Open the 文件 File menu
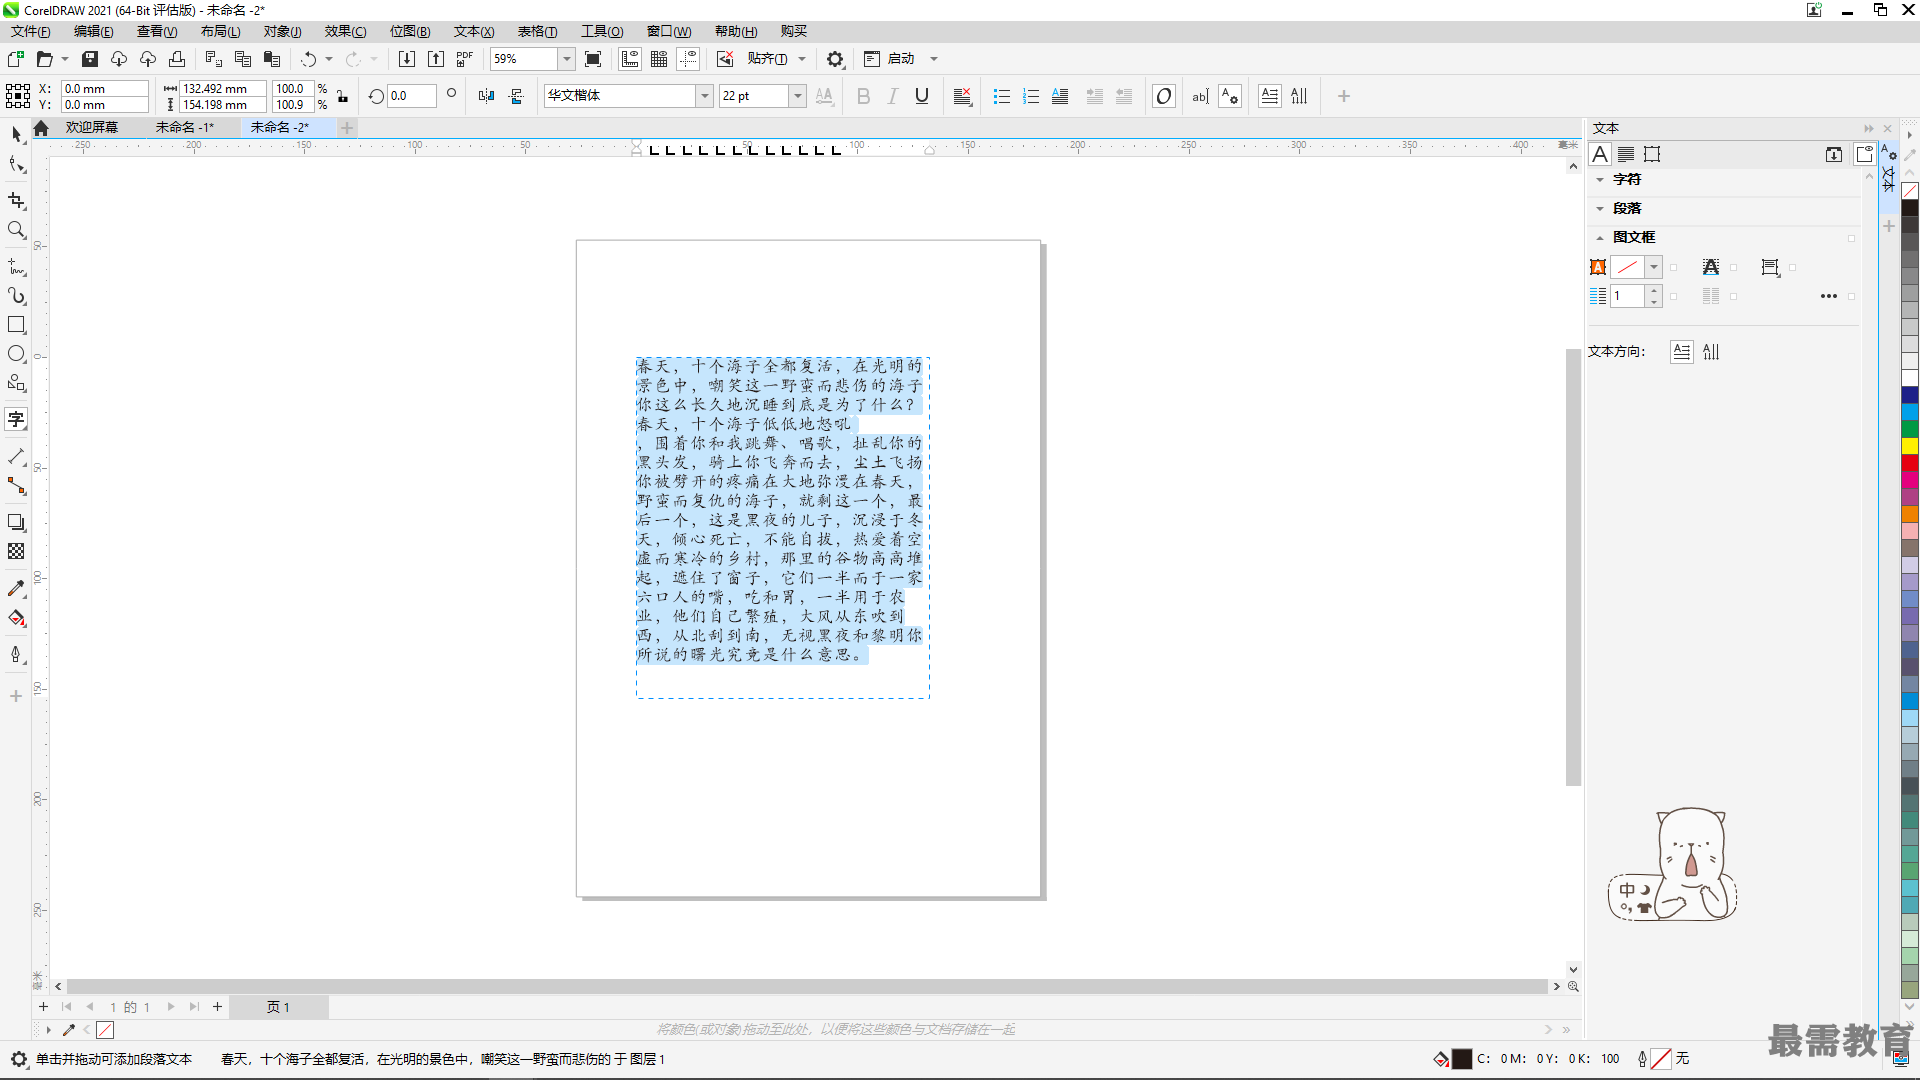 point(30,31)
